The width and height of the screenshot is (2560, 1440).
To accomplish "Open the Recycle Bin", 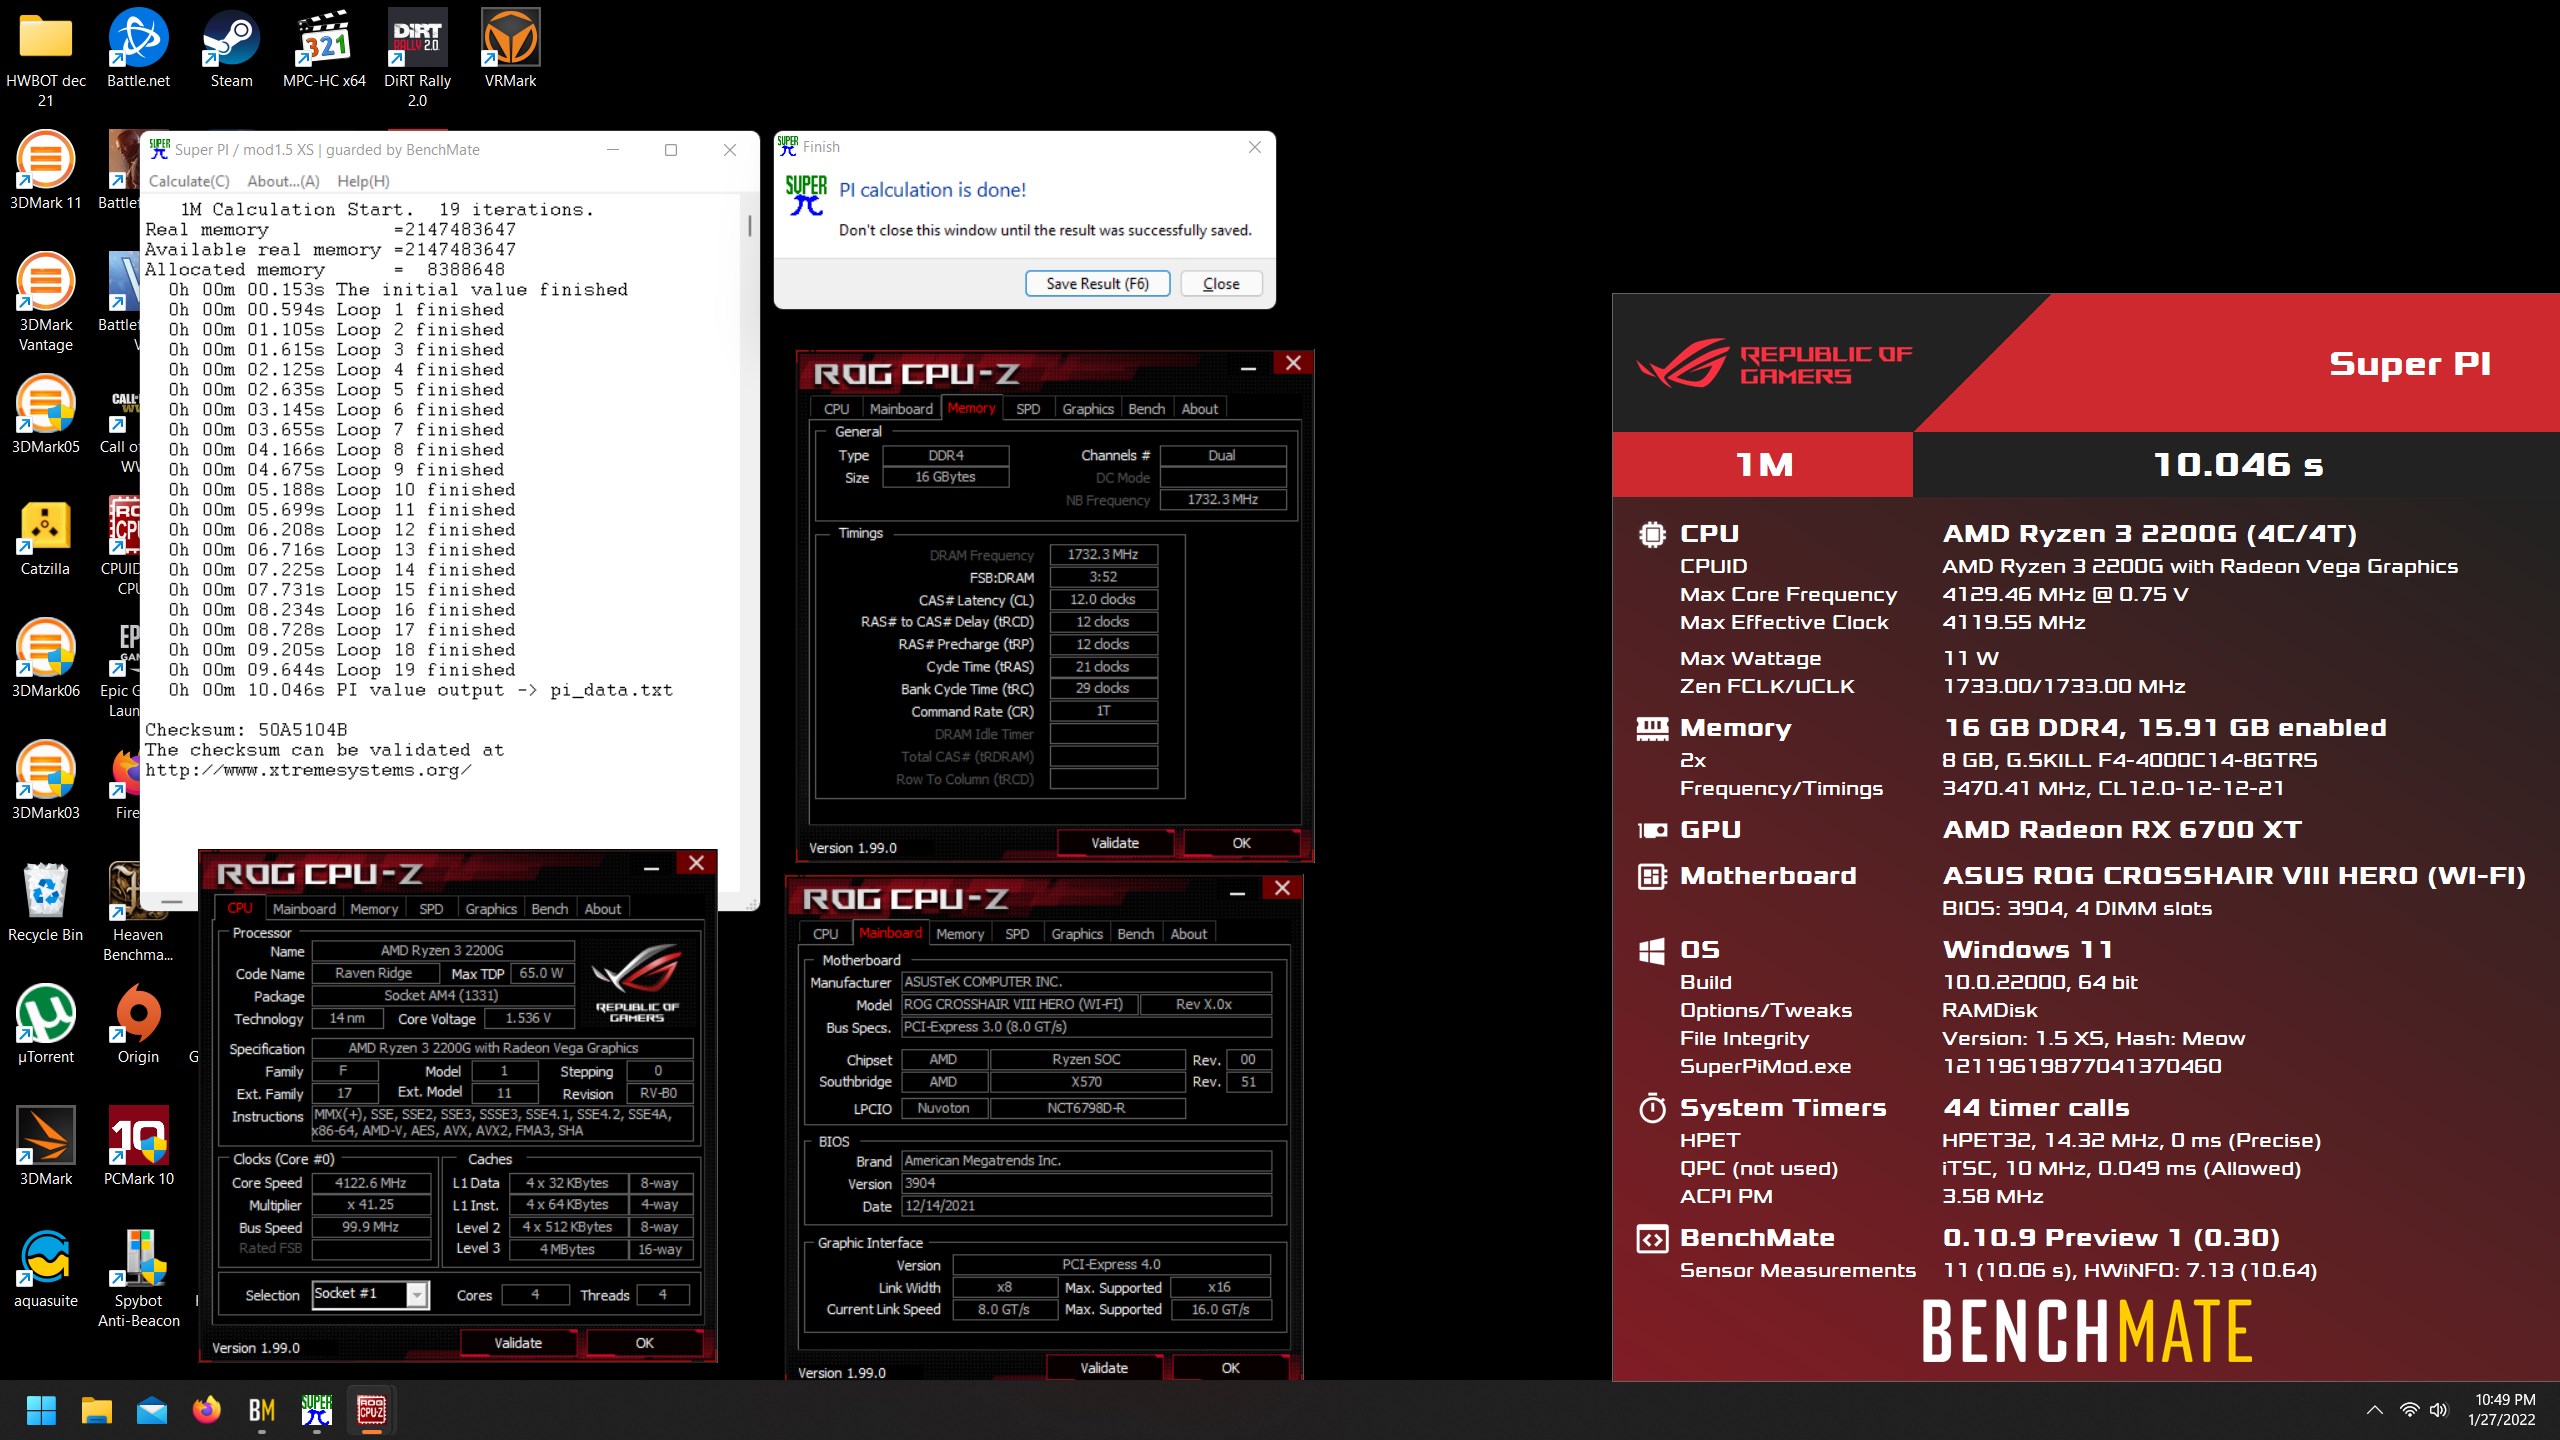I will click(x=46, y=903).
